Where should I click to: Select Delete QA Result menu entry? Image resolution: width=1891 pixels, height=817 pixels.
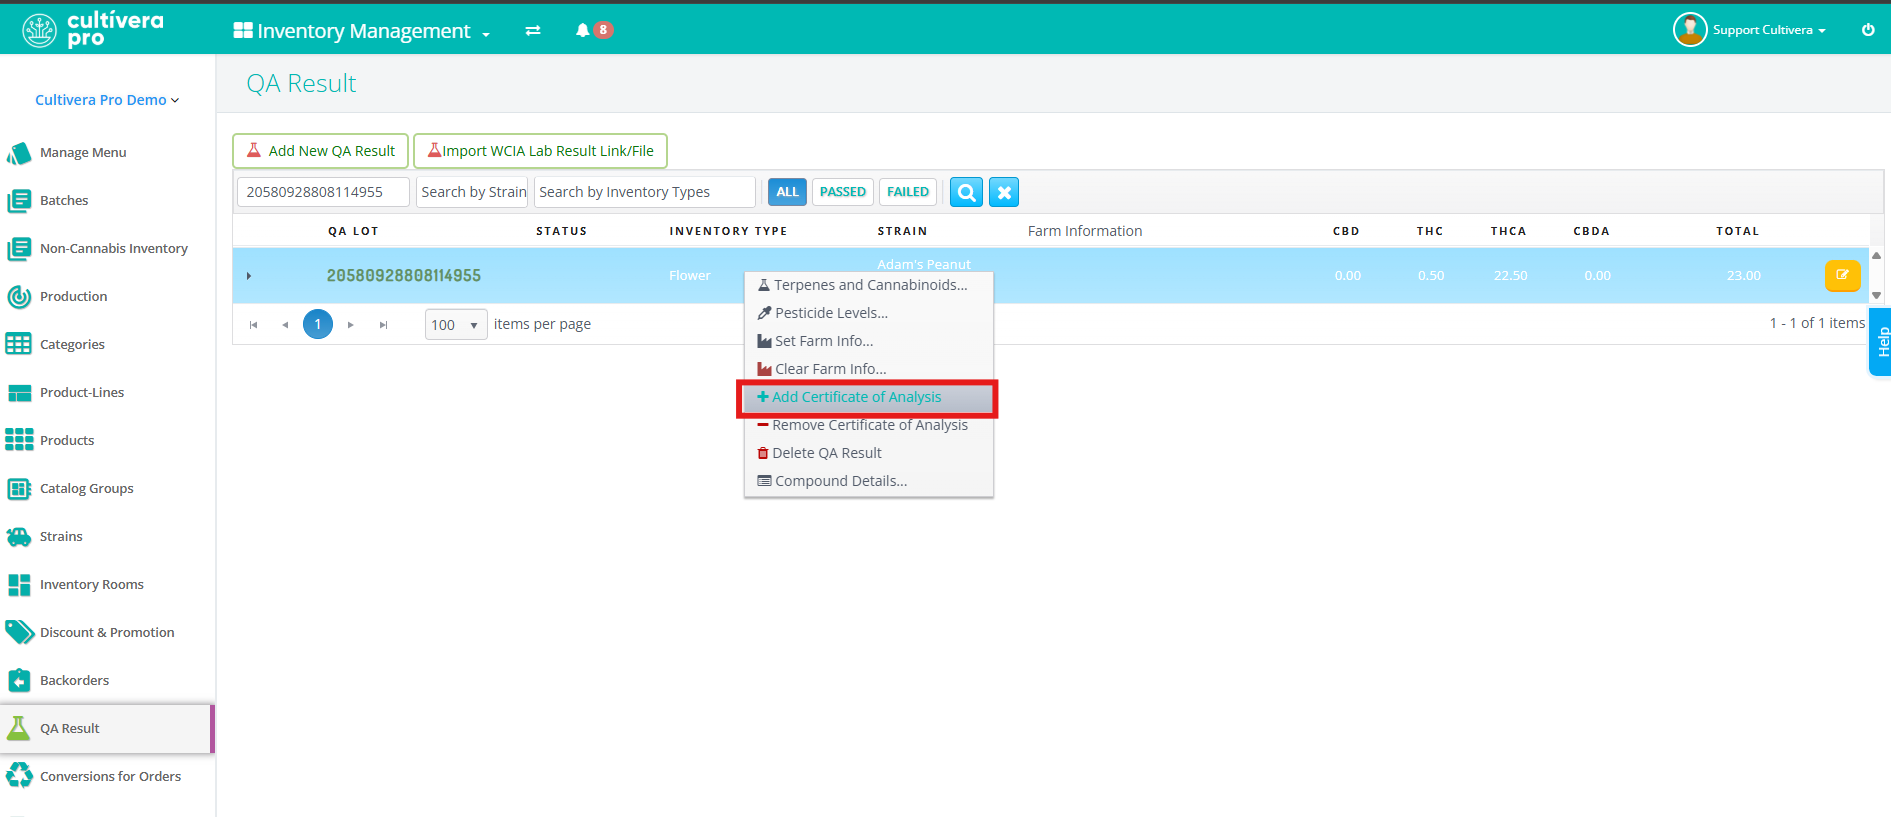coord(869,453)
